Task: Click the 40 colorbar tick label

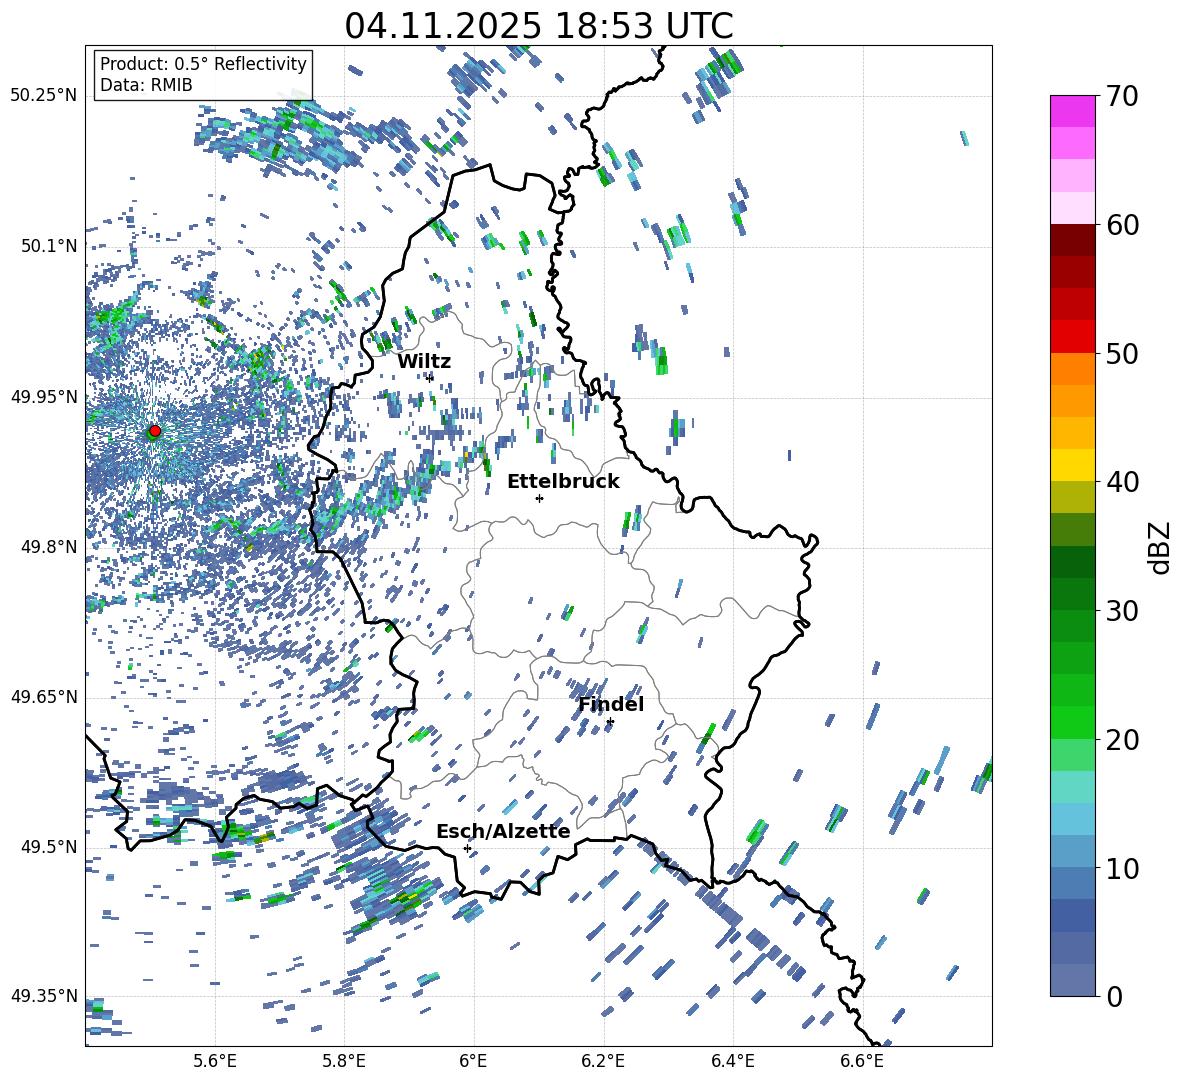Action: tap(1122, 482)
